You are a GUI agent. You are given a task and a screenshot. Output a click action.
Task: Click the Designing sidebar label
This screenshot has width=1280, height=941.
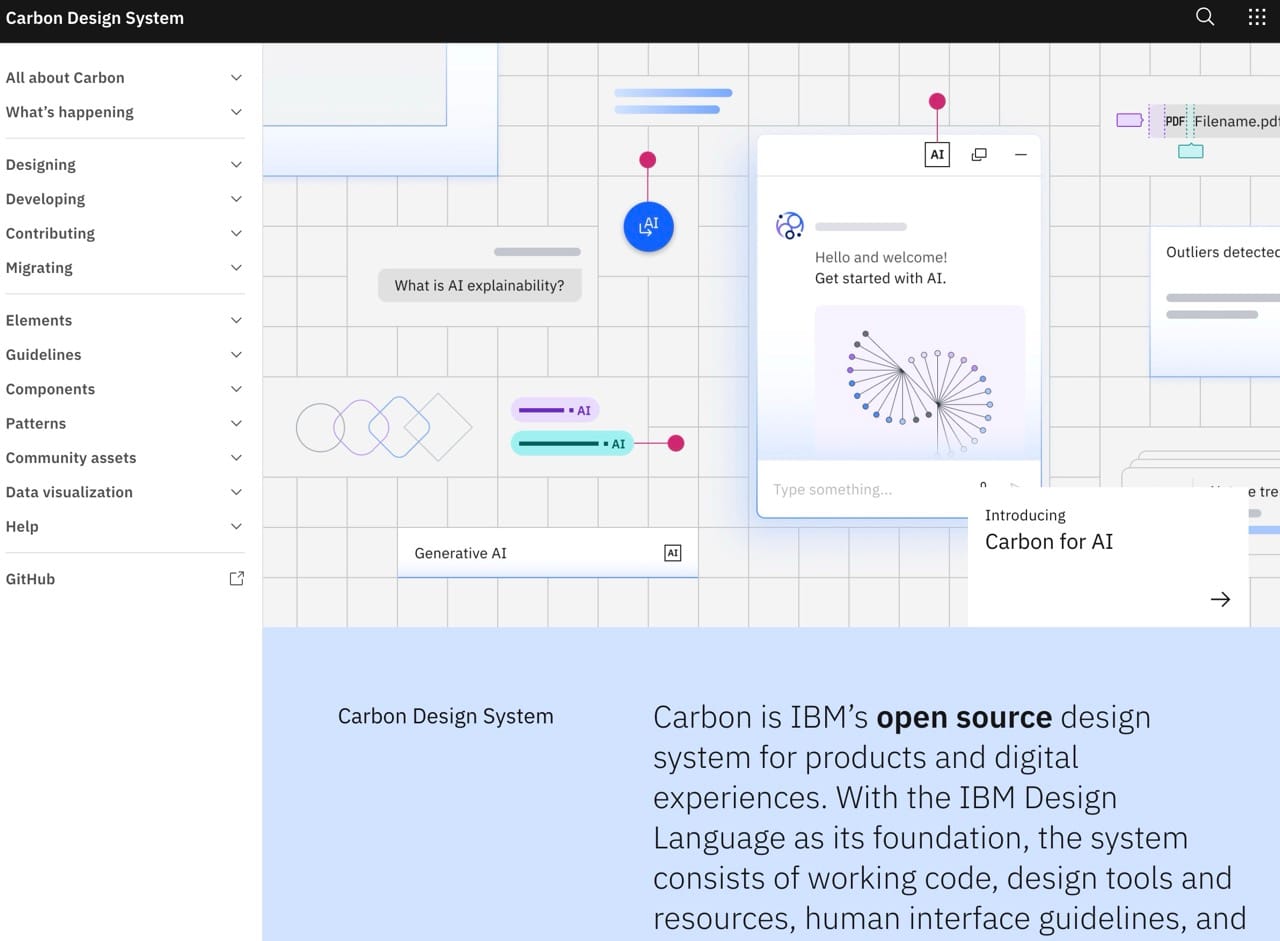(41, 164)
